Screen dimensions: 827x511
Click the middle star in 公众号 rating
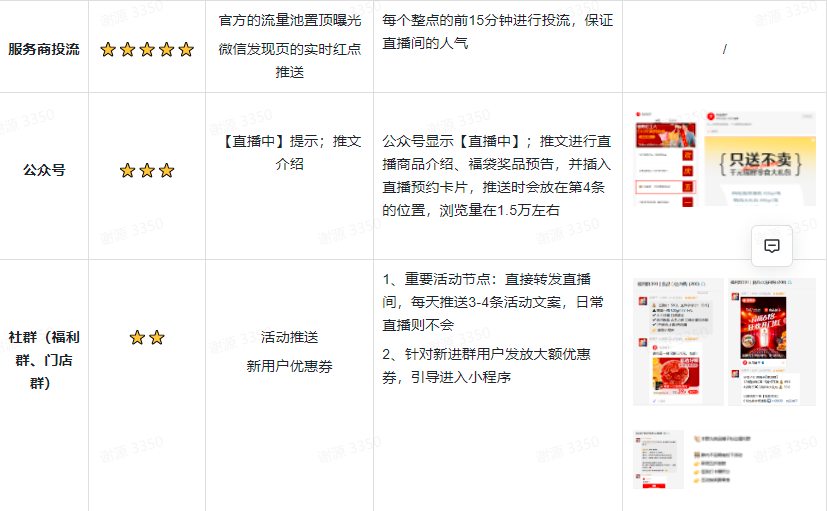pos(147,171)
